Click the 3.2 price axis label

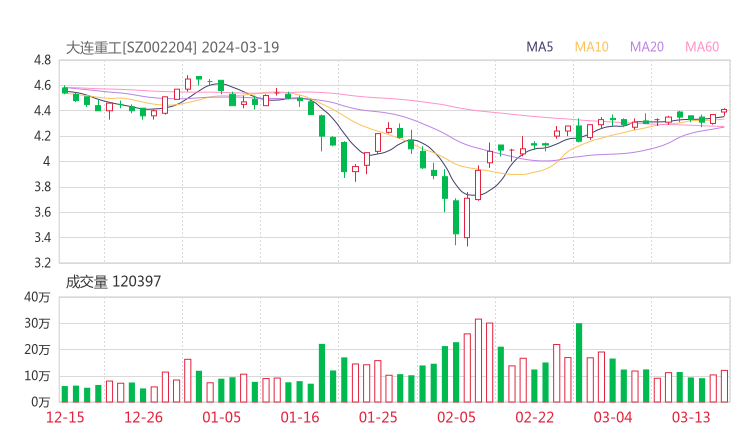coord(42,263)
